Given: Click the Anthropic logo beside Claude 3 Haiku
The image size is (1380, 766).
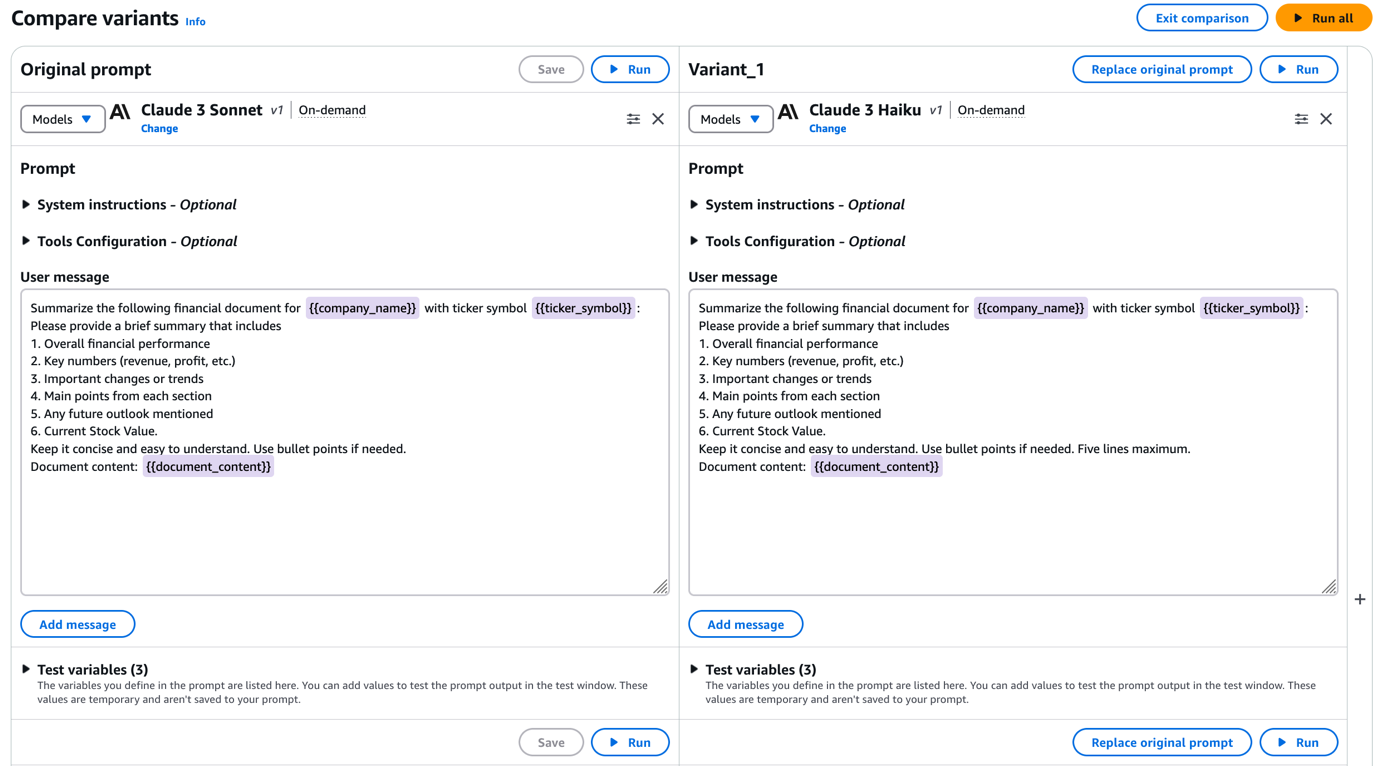Looking at the screenshot, I should [788, 111].
